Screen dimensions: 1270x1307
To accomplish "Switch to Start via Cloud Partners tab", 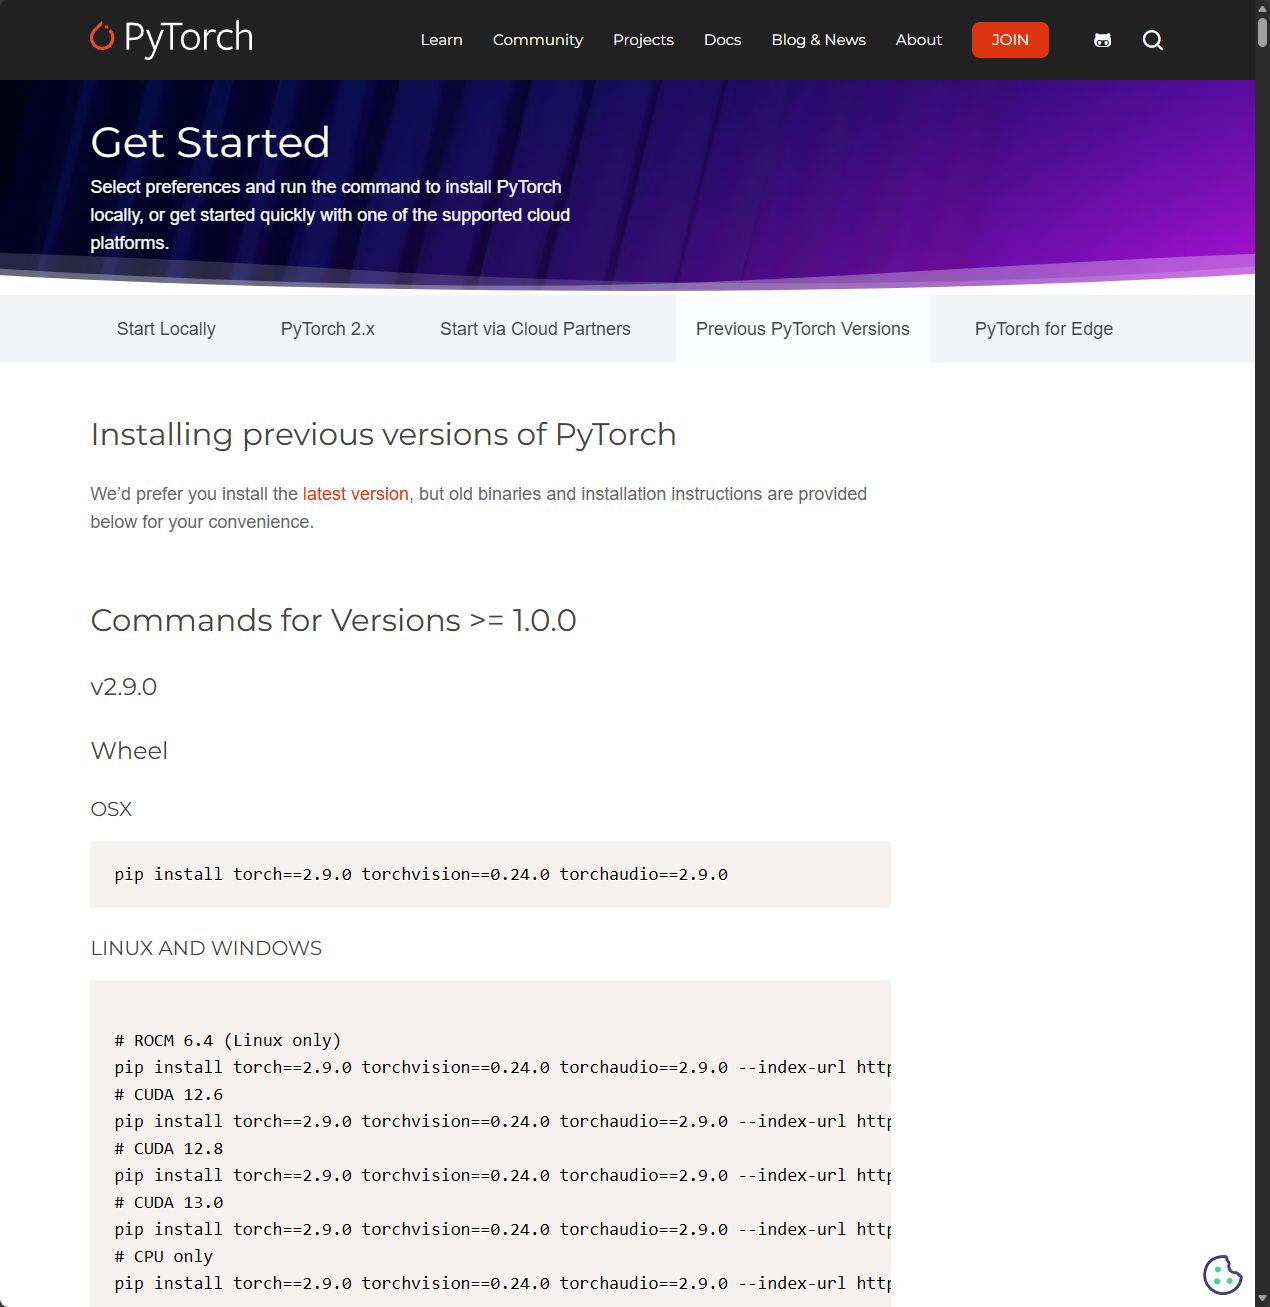I will point(535,329).
